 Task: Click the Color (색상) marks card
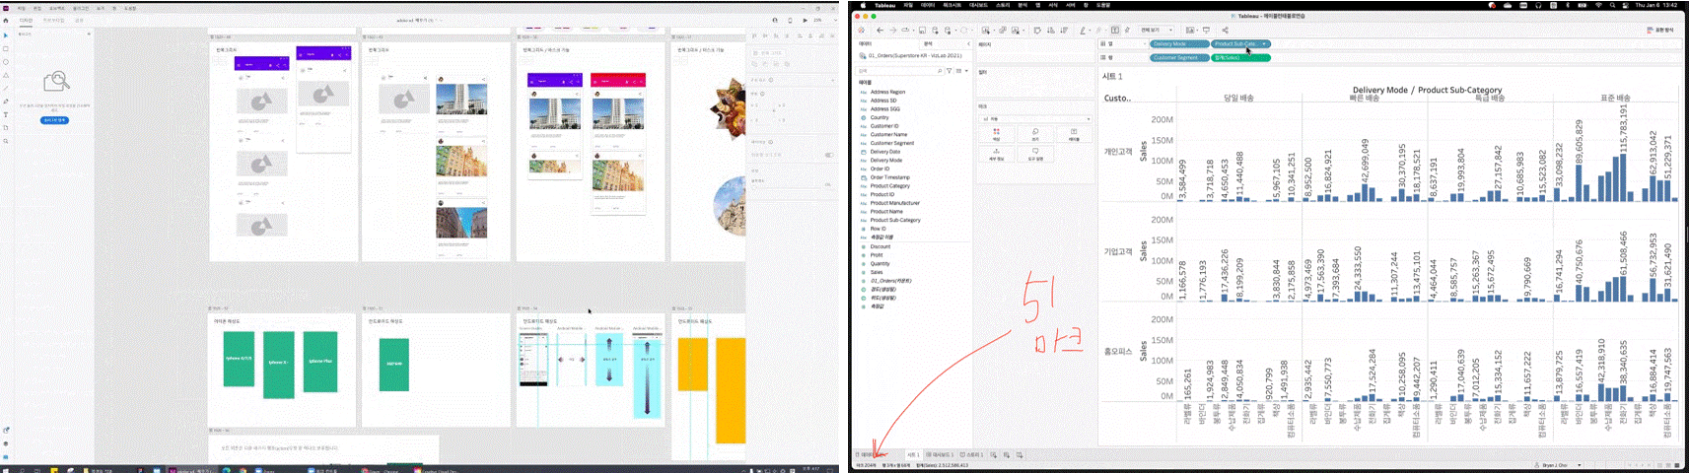996,135
